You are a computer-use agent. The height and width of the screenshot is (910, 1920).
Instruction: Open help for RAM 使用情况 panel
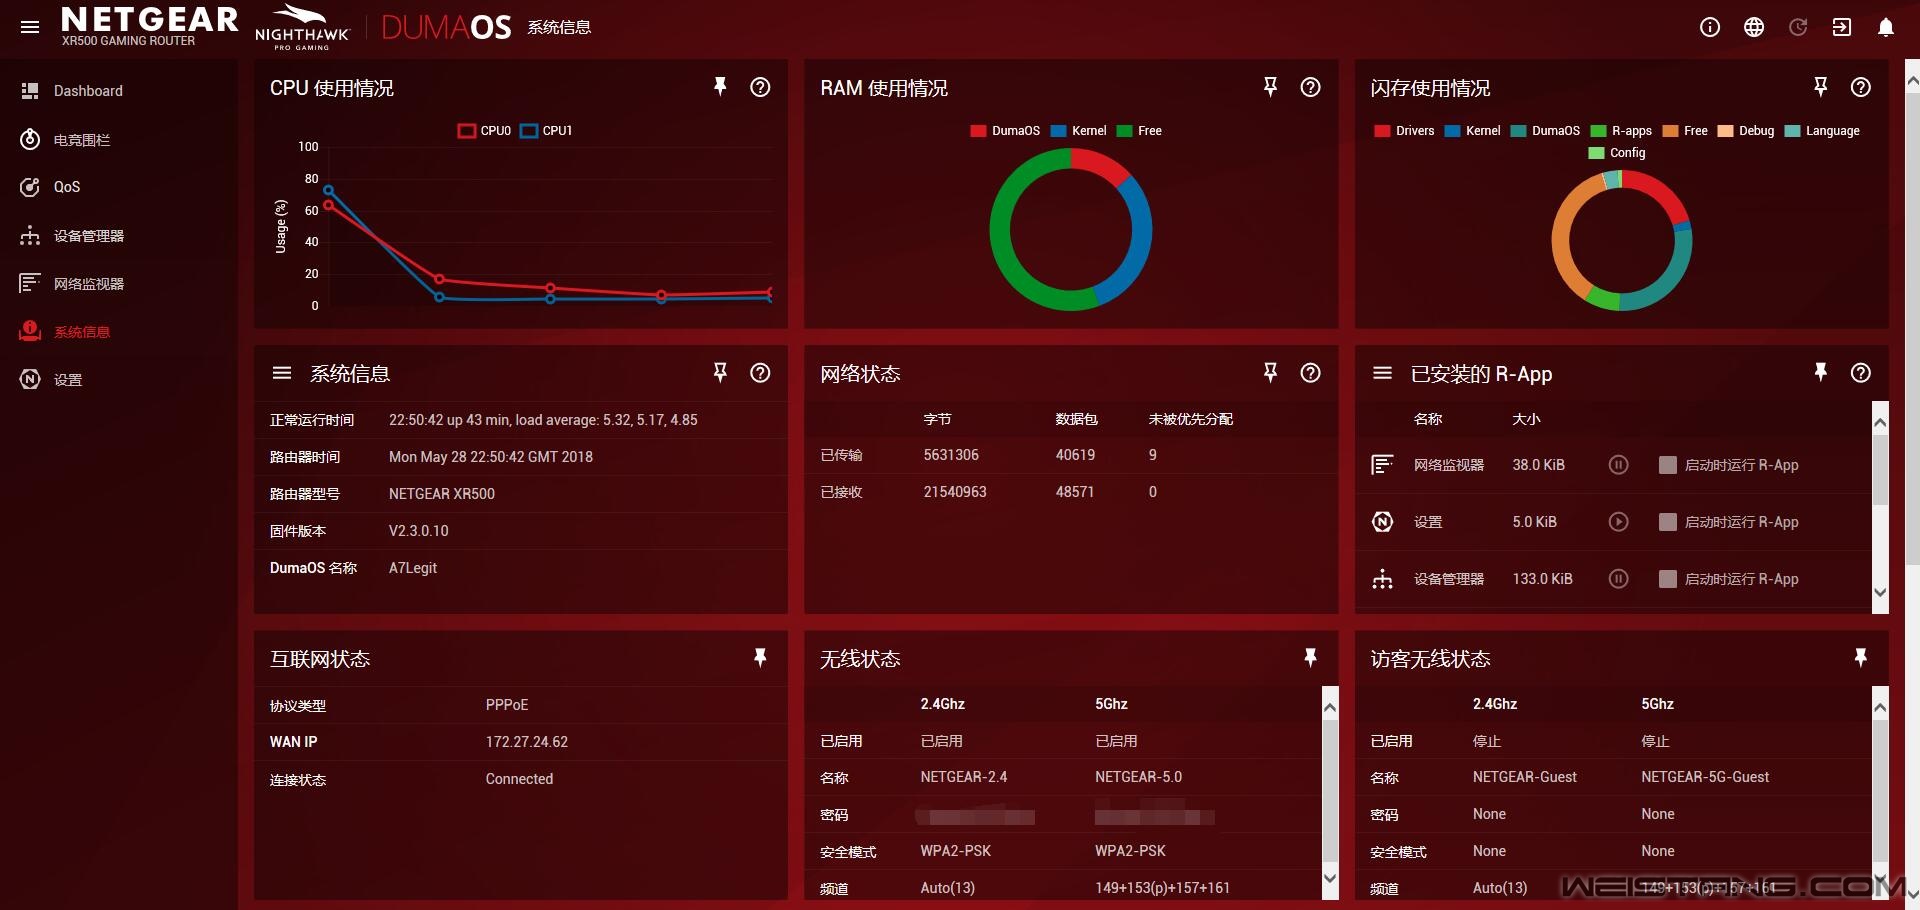click(x=1310, y=88)
